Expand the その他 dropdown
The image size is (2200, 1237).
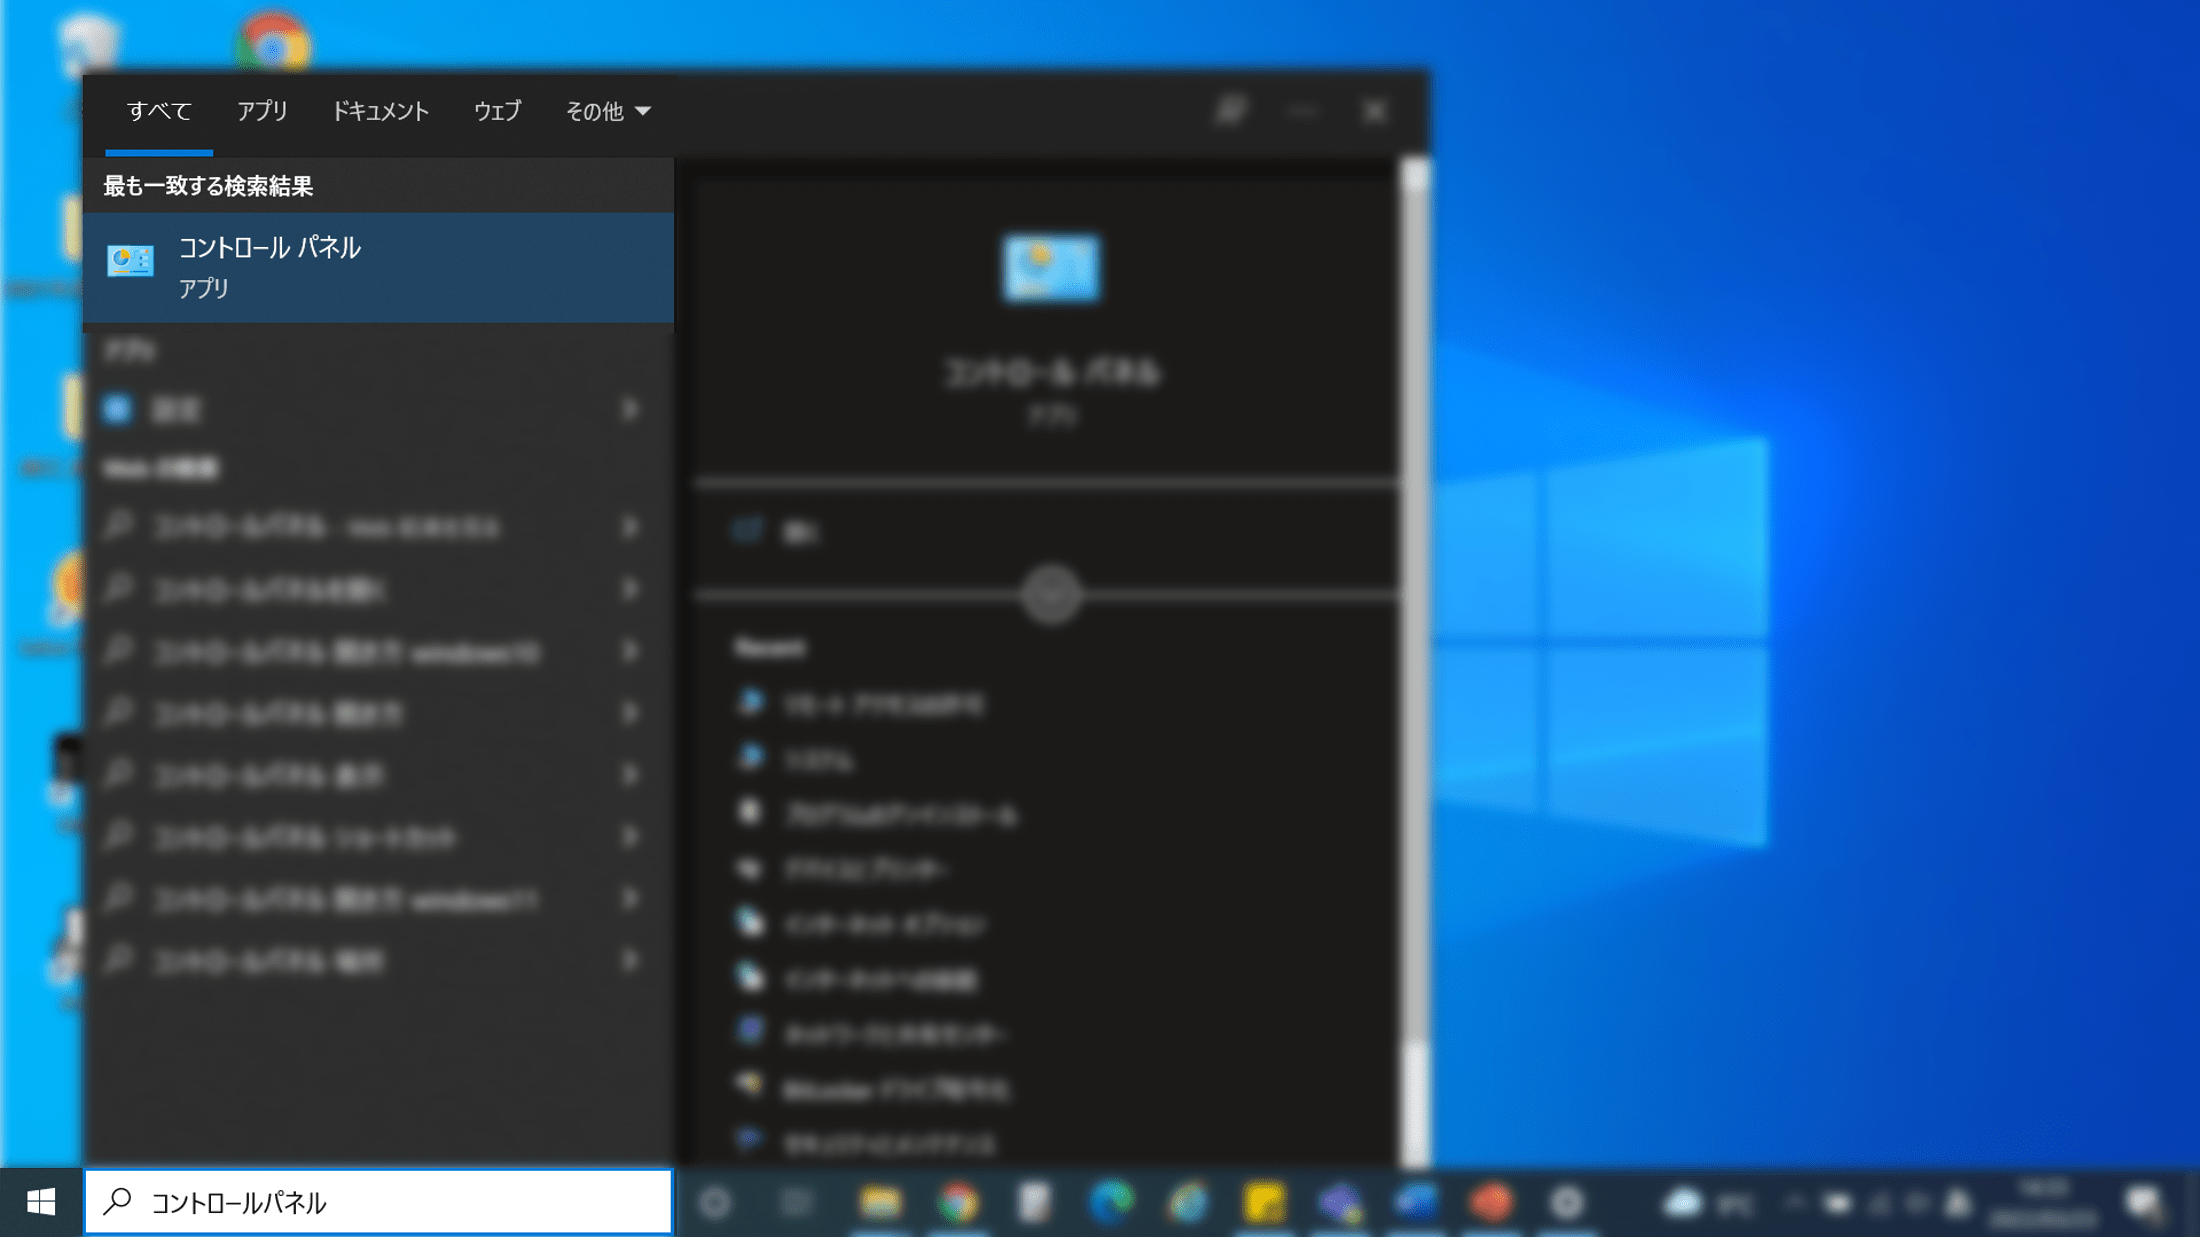point(608,111)
